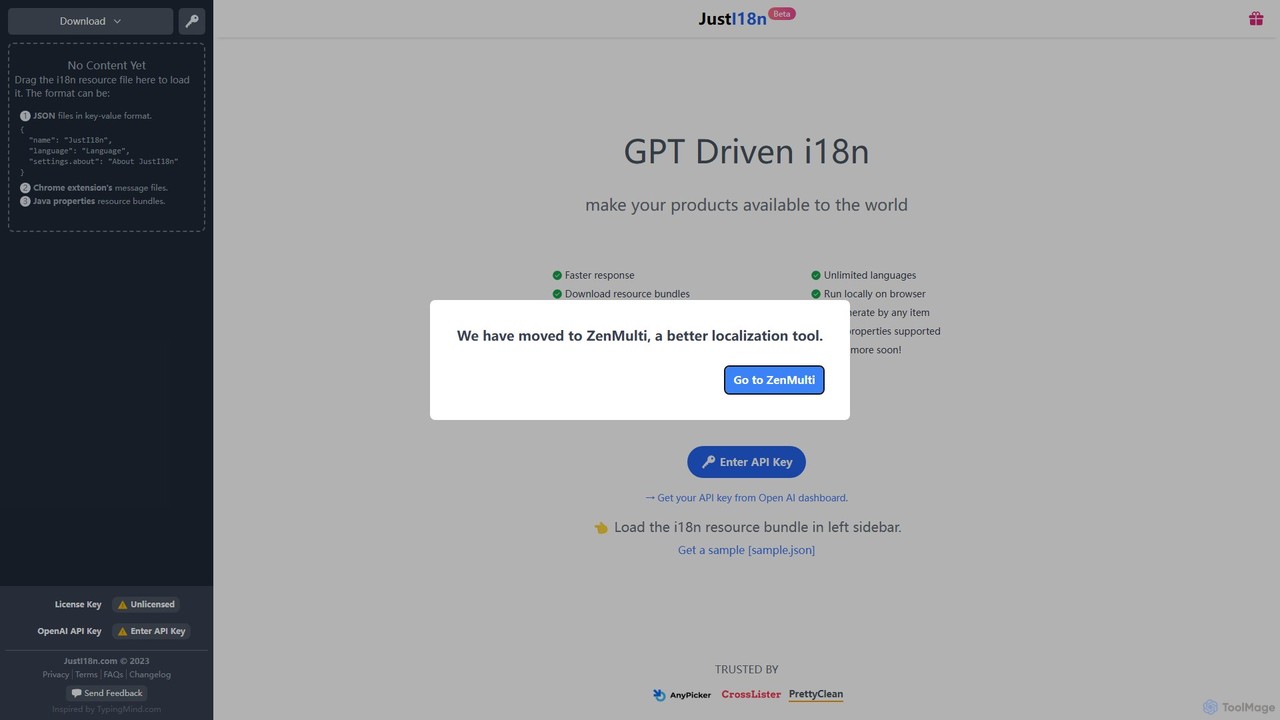
Task: Click the We have moved to ZenMulti message
Action: (640, 336)
